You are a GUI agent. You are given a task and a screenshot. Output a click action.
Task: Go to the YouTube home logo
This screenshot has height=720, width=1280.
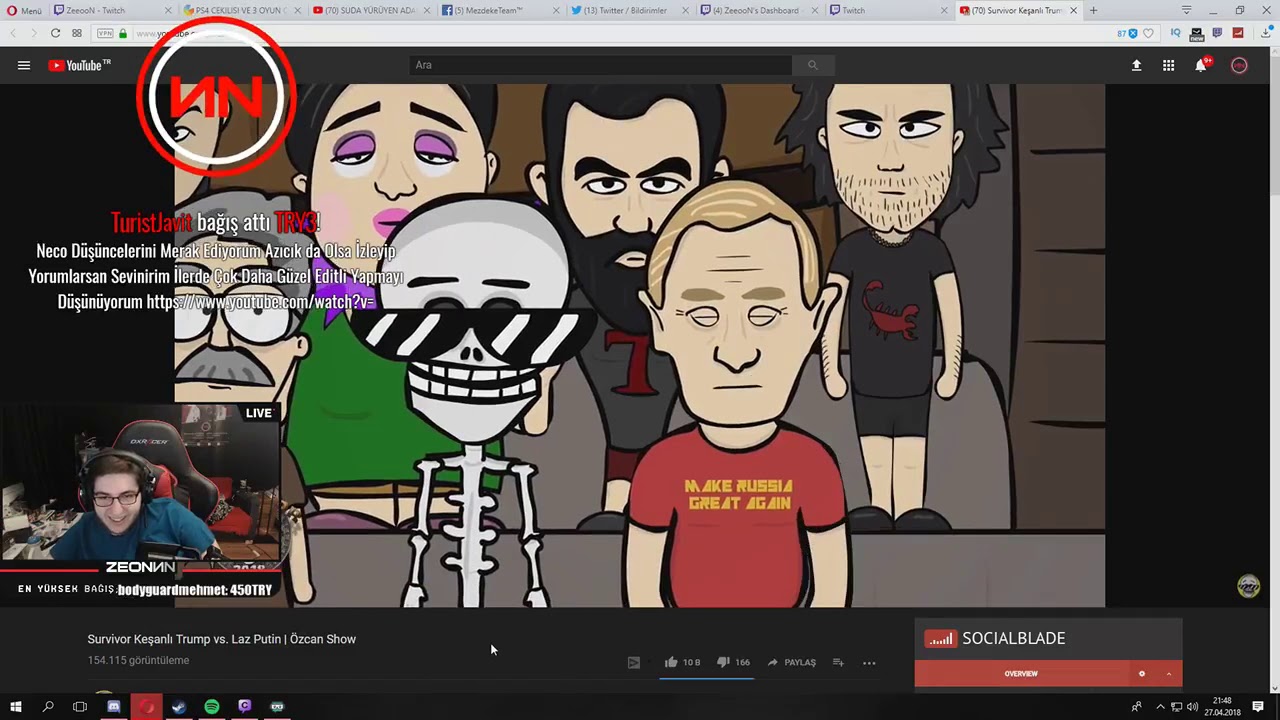pyautogui.click(x=79, y=66)
